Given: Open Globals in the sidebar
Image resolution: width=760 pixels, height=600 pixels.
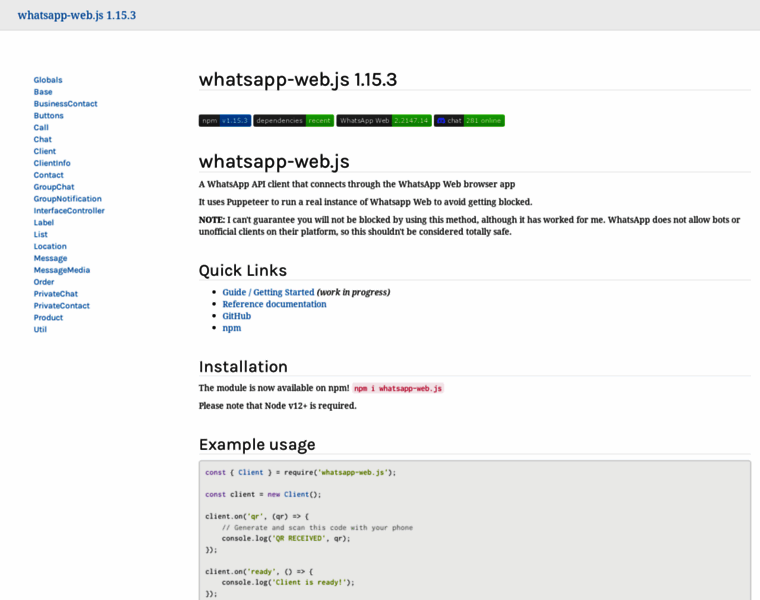Looking at the screenshot, I should 48,80.
